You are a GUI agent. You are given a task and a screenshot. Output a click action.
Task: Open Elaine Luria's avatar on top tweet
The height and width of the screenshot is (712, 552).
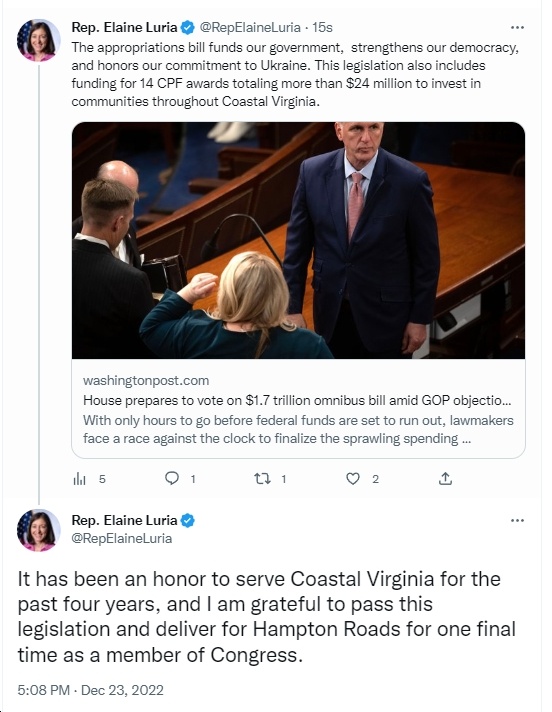(39, 40)
